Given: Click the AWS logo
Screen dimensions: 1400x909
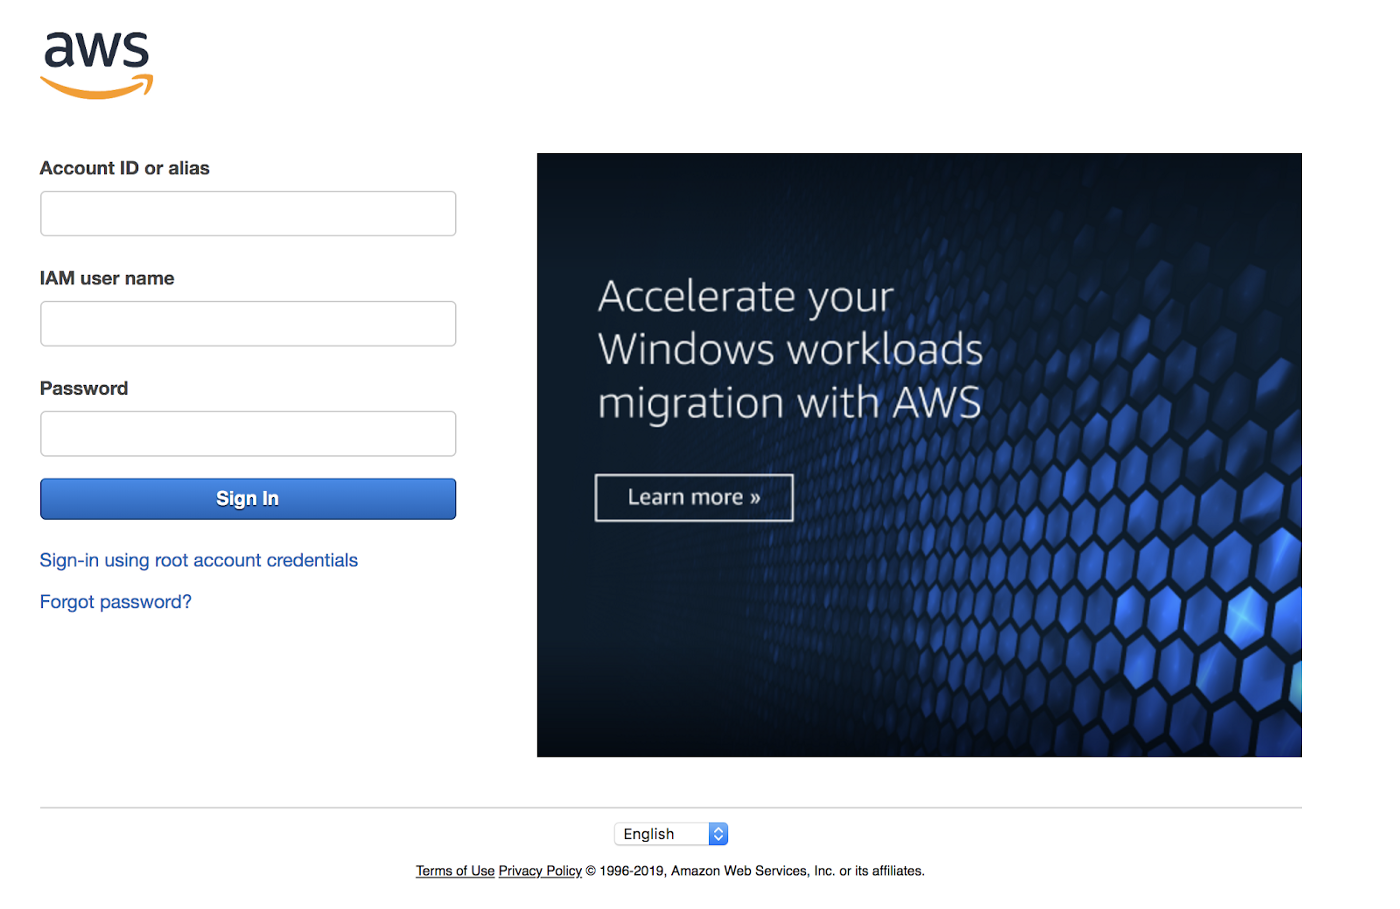Looking at the screenshot, I should pos(96,65).
